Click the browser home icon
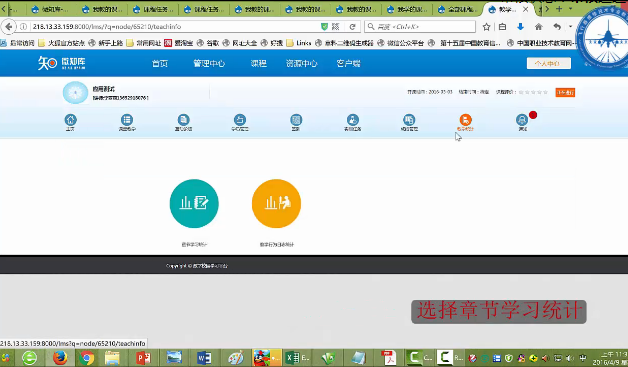The image size is (628, 367). 539,27
